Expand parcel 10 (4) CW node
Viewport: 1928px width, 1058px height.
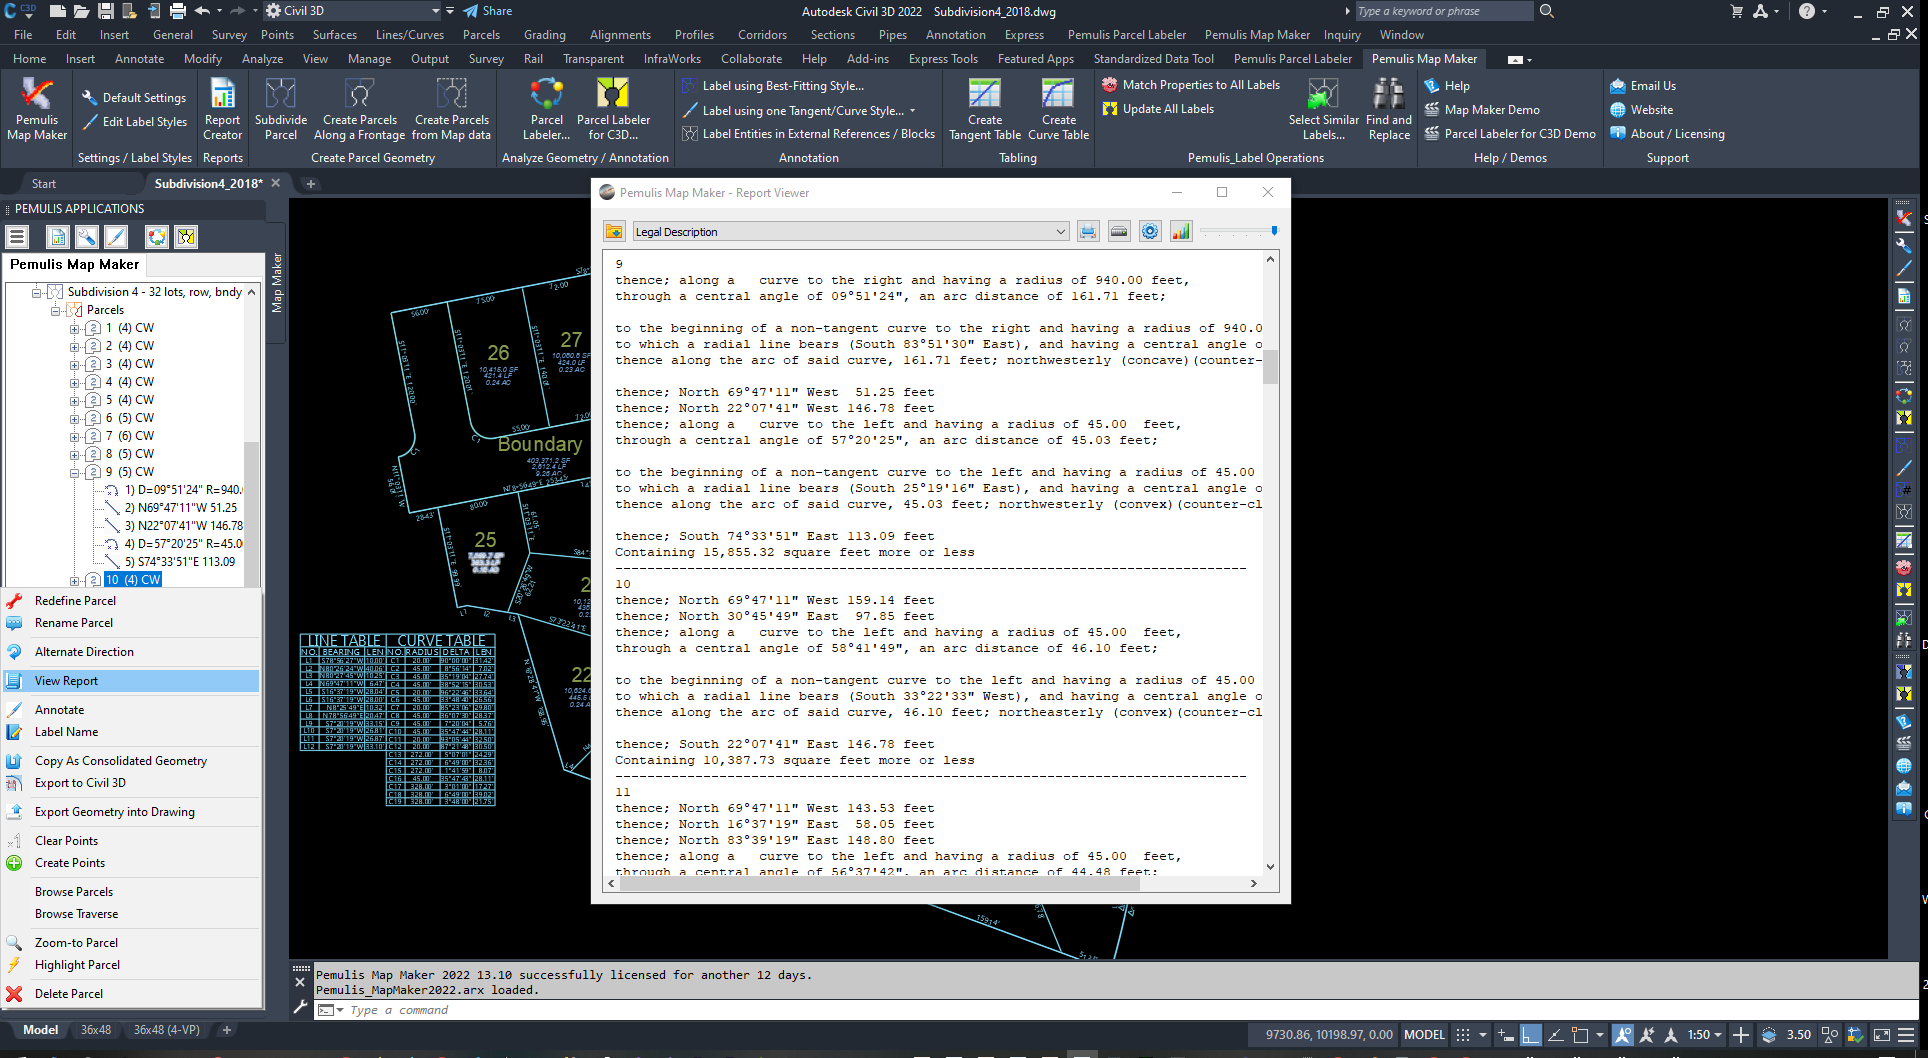pyautogui.click(x=75, y=581)
